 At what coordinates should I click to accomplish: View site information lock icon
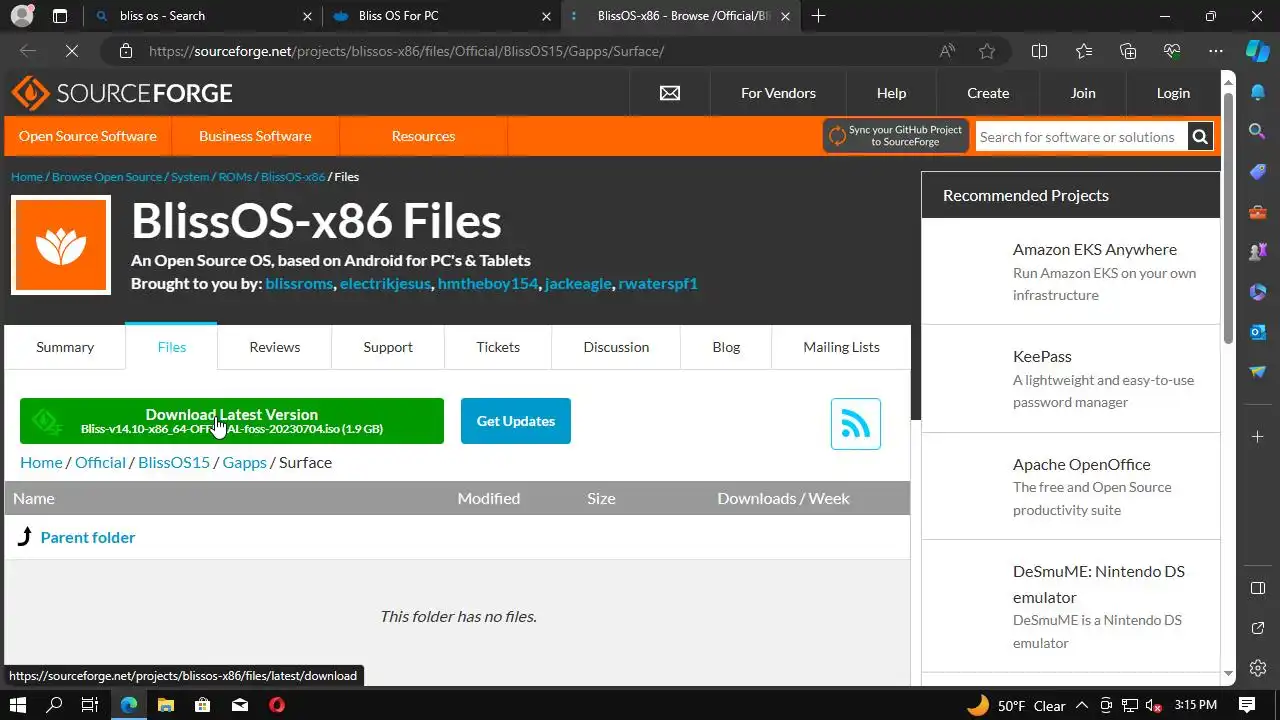coord(125,51)
